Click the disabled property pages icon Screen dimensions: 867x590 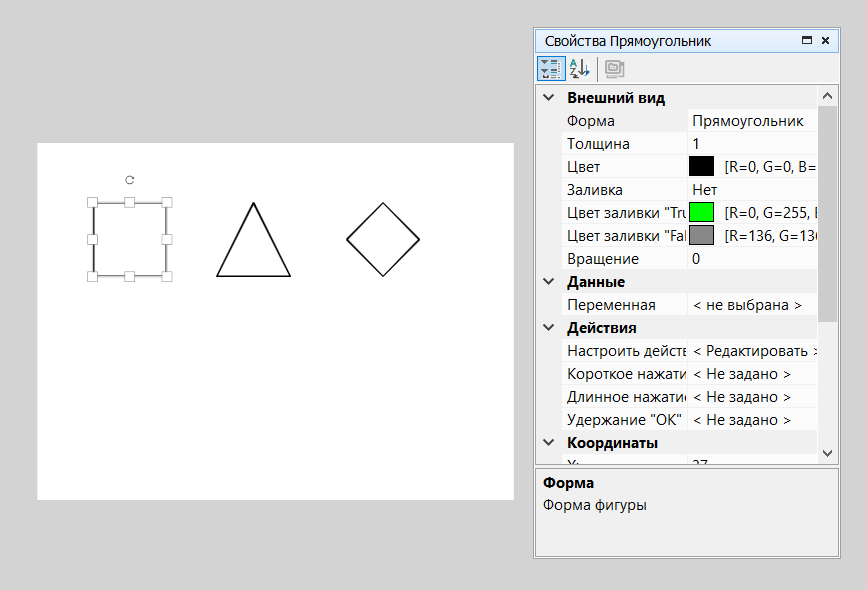pyautogui.click(x=614, y=69)
